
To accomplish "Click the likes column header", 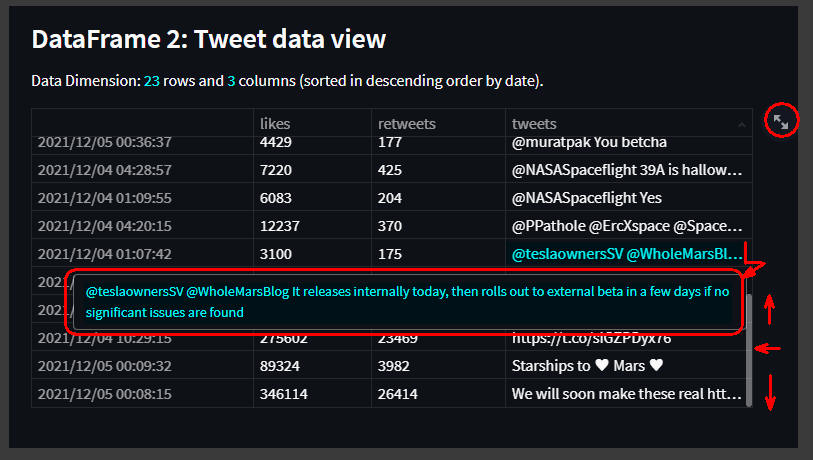I will [312, 123].
